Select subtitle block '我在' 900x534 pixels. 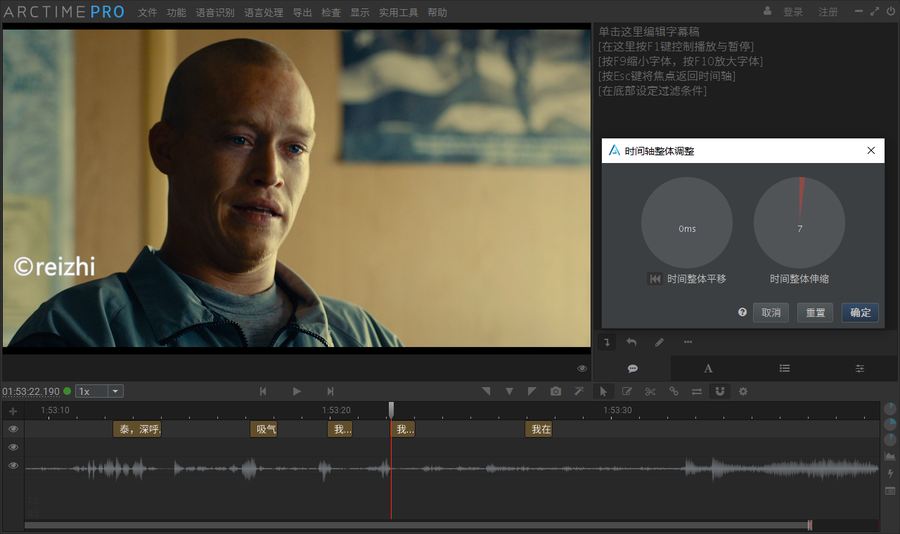point(539,429)
